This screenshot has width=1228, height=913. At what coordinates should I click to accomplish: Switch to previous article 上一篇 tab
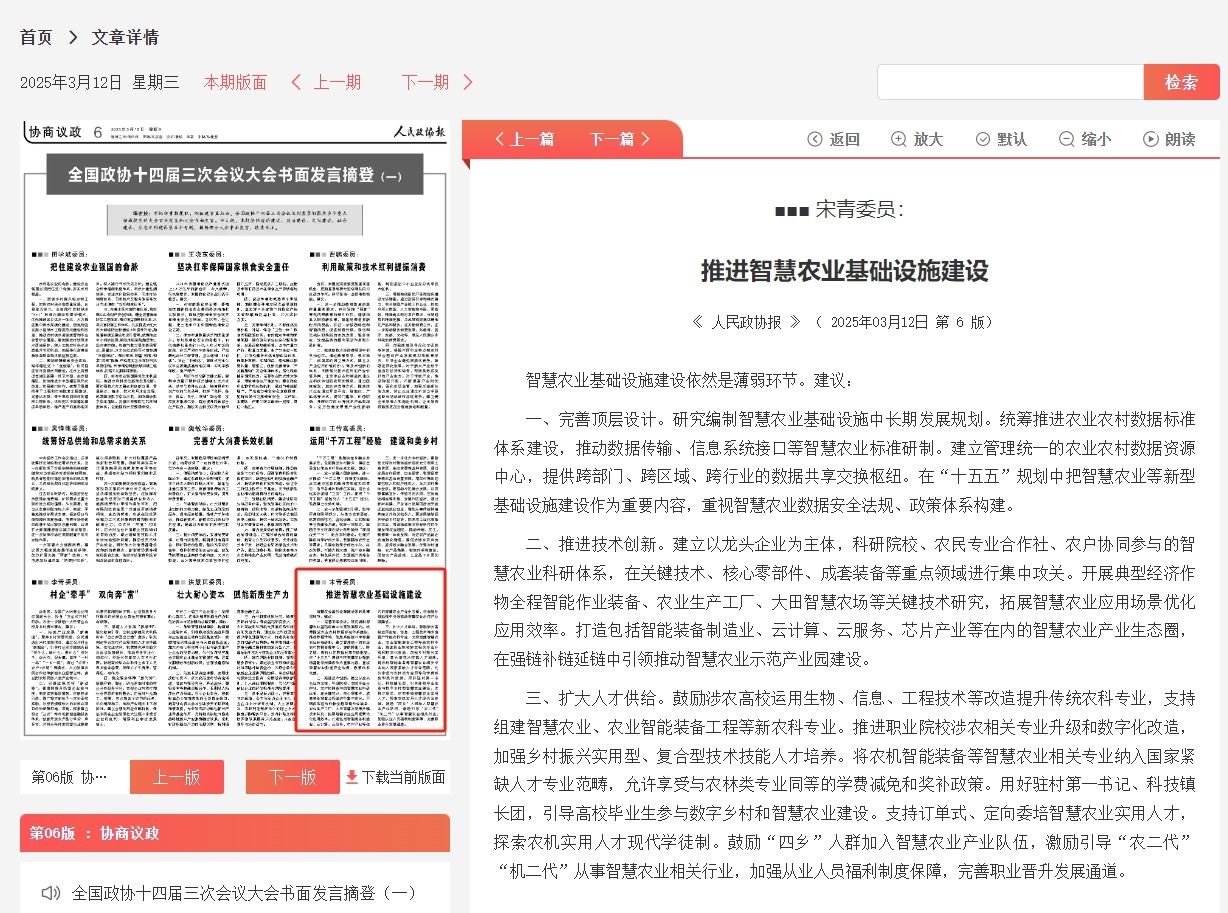524,139
